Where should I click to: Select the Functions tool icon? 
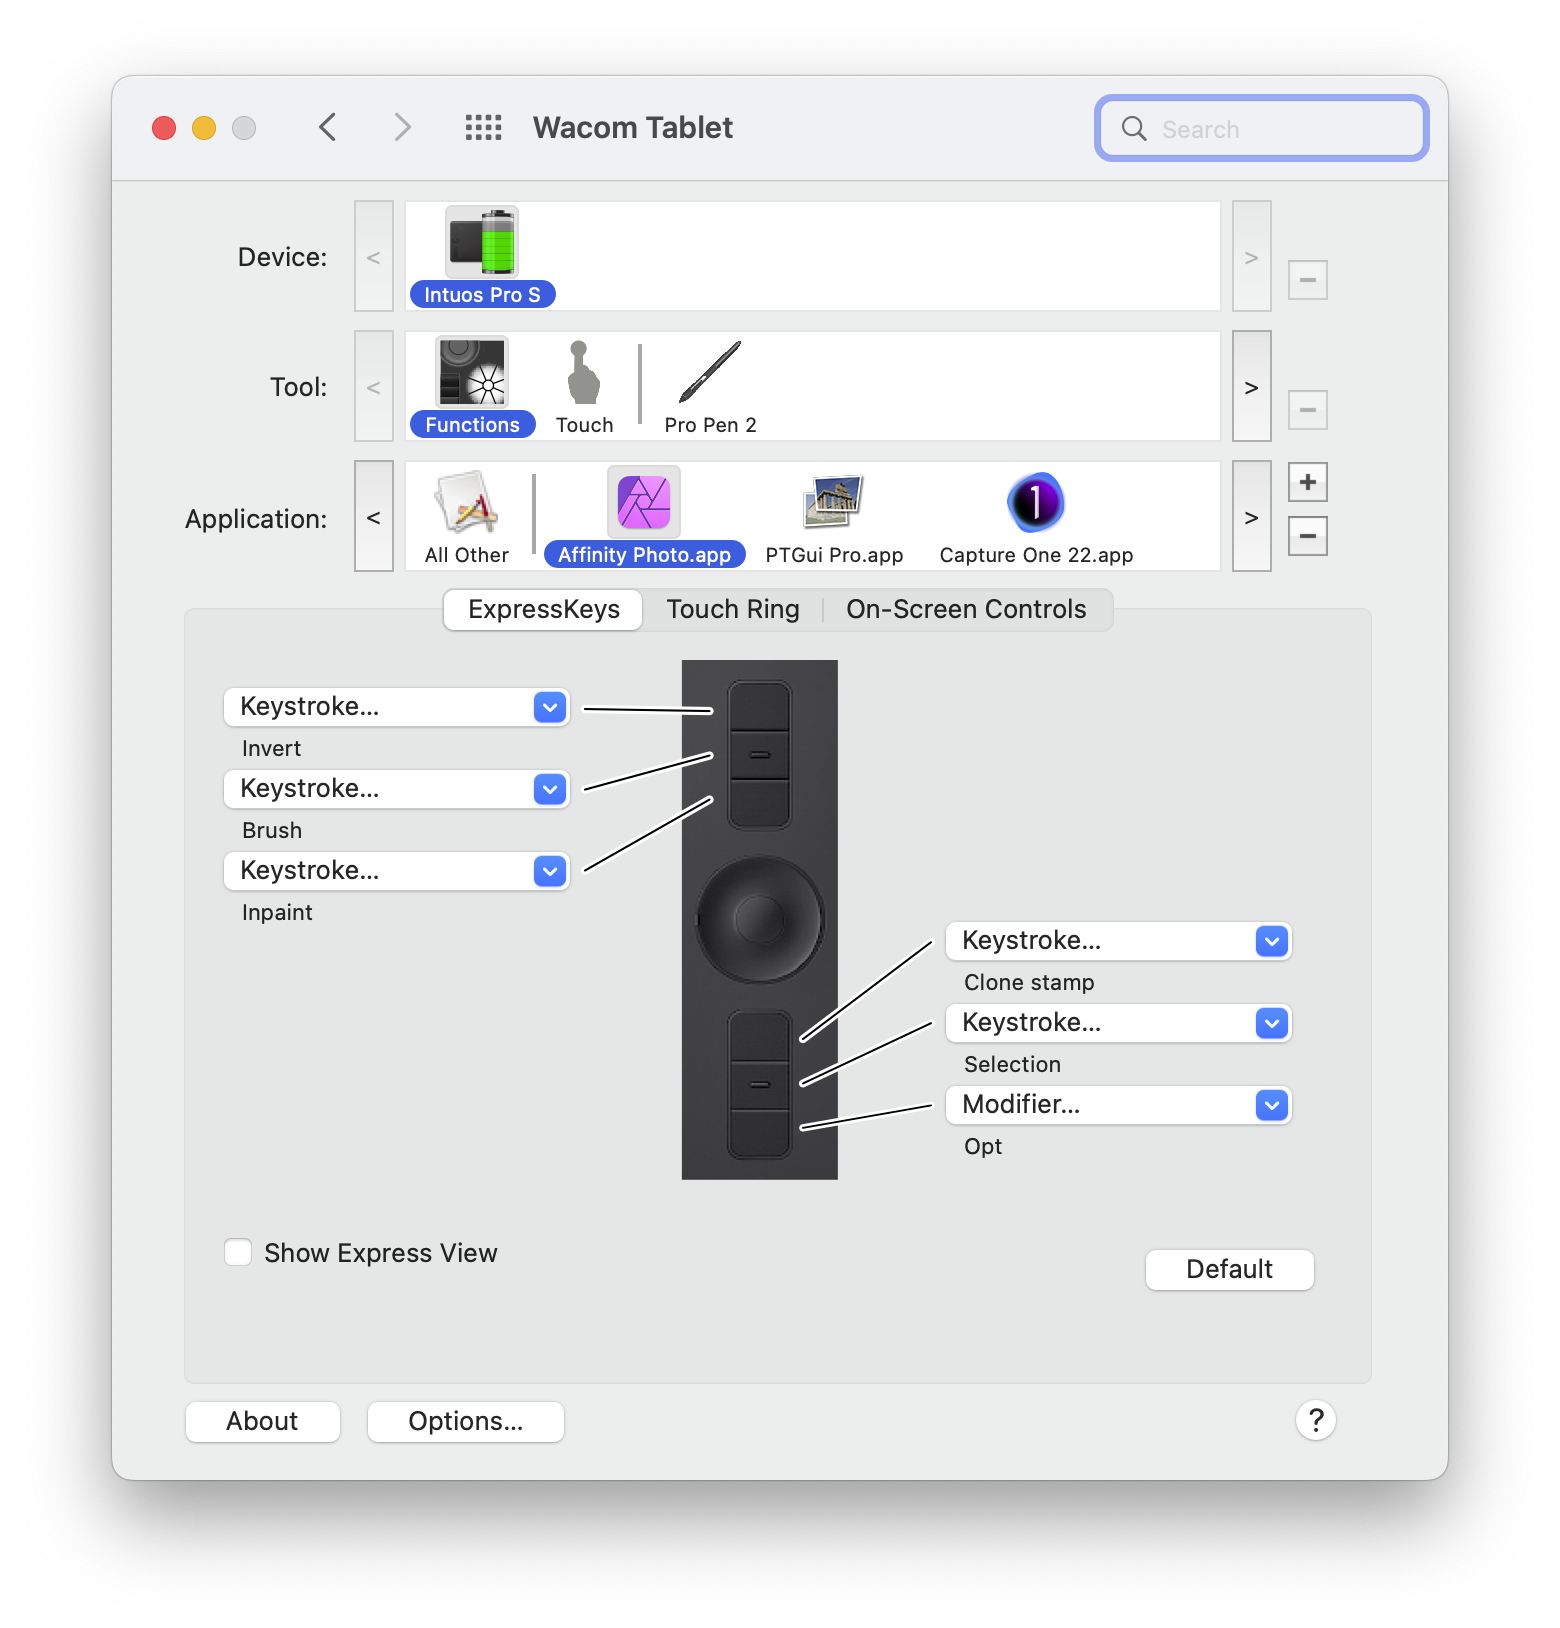click(472, 372)
